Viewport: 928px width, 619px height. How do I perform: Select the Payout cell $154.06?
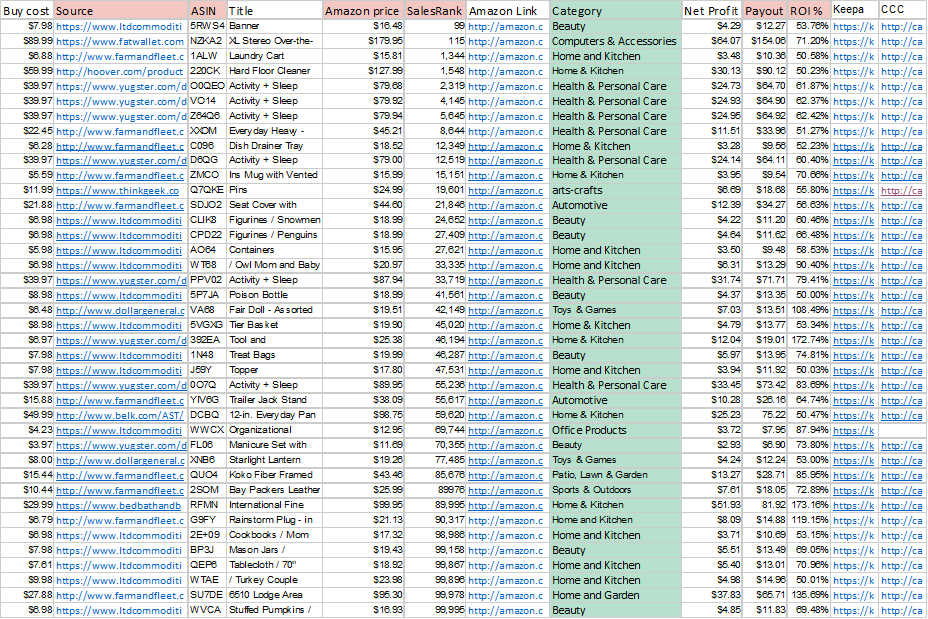tap(765, 41)
